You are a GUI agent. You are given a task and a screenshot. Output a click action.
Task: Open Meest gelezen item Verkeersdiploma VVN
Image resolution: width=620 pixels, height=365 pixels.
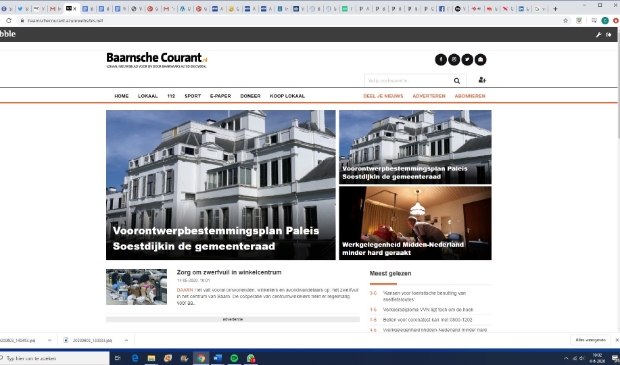click(427, 310)
